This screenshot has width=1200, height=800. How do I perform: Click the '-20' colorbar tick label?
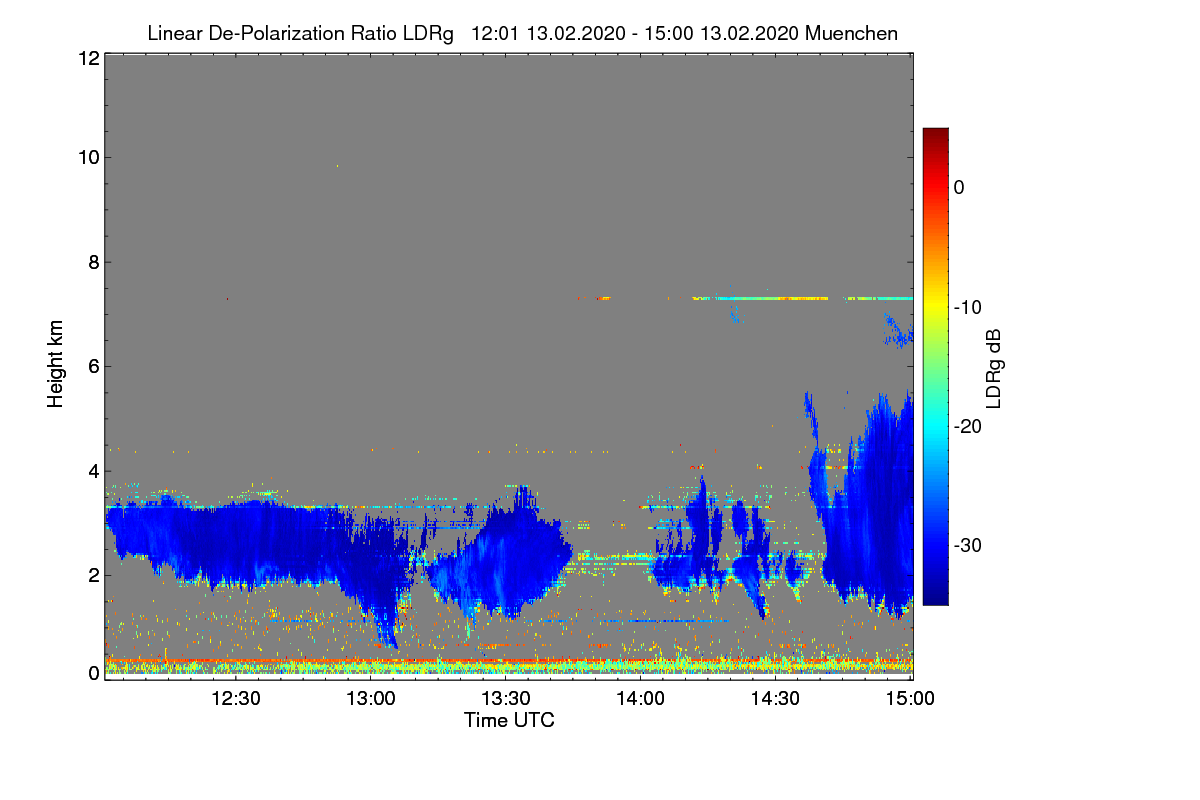click(x=966, y=426)
